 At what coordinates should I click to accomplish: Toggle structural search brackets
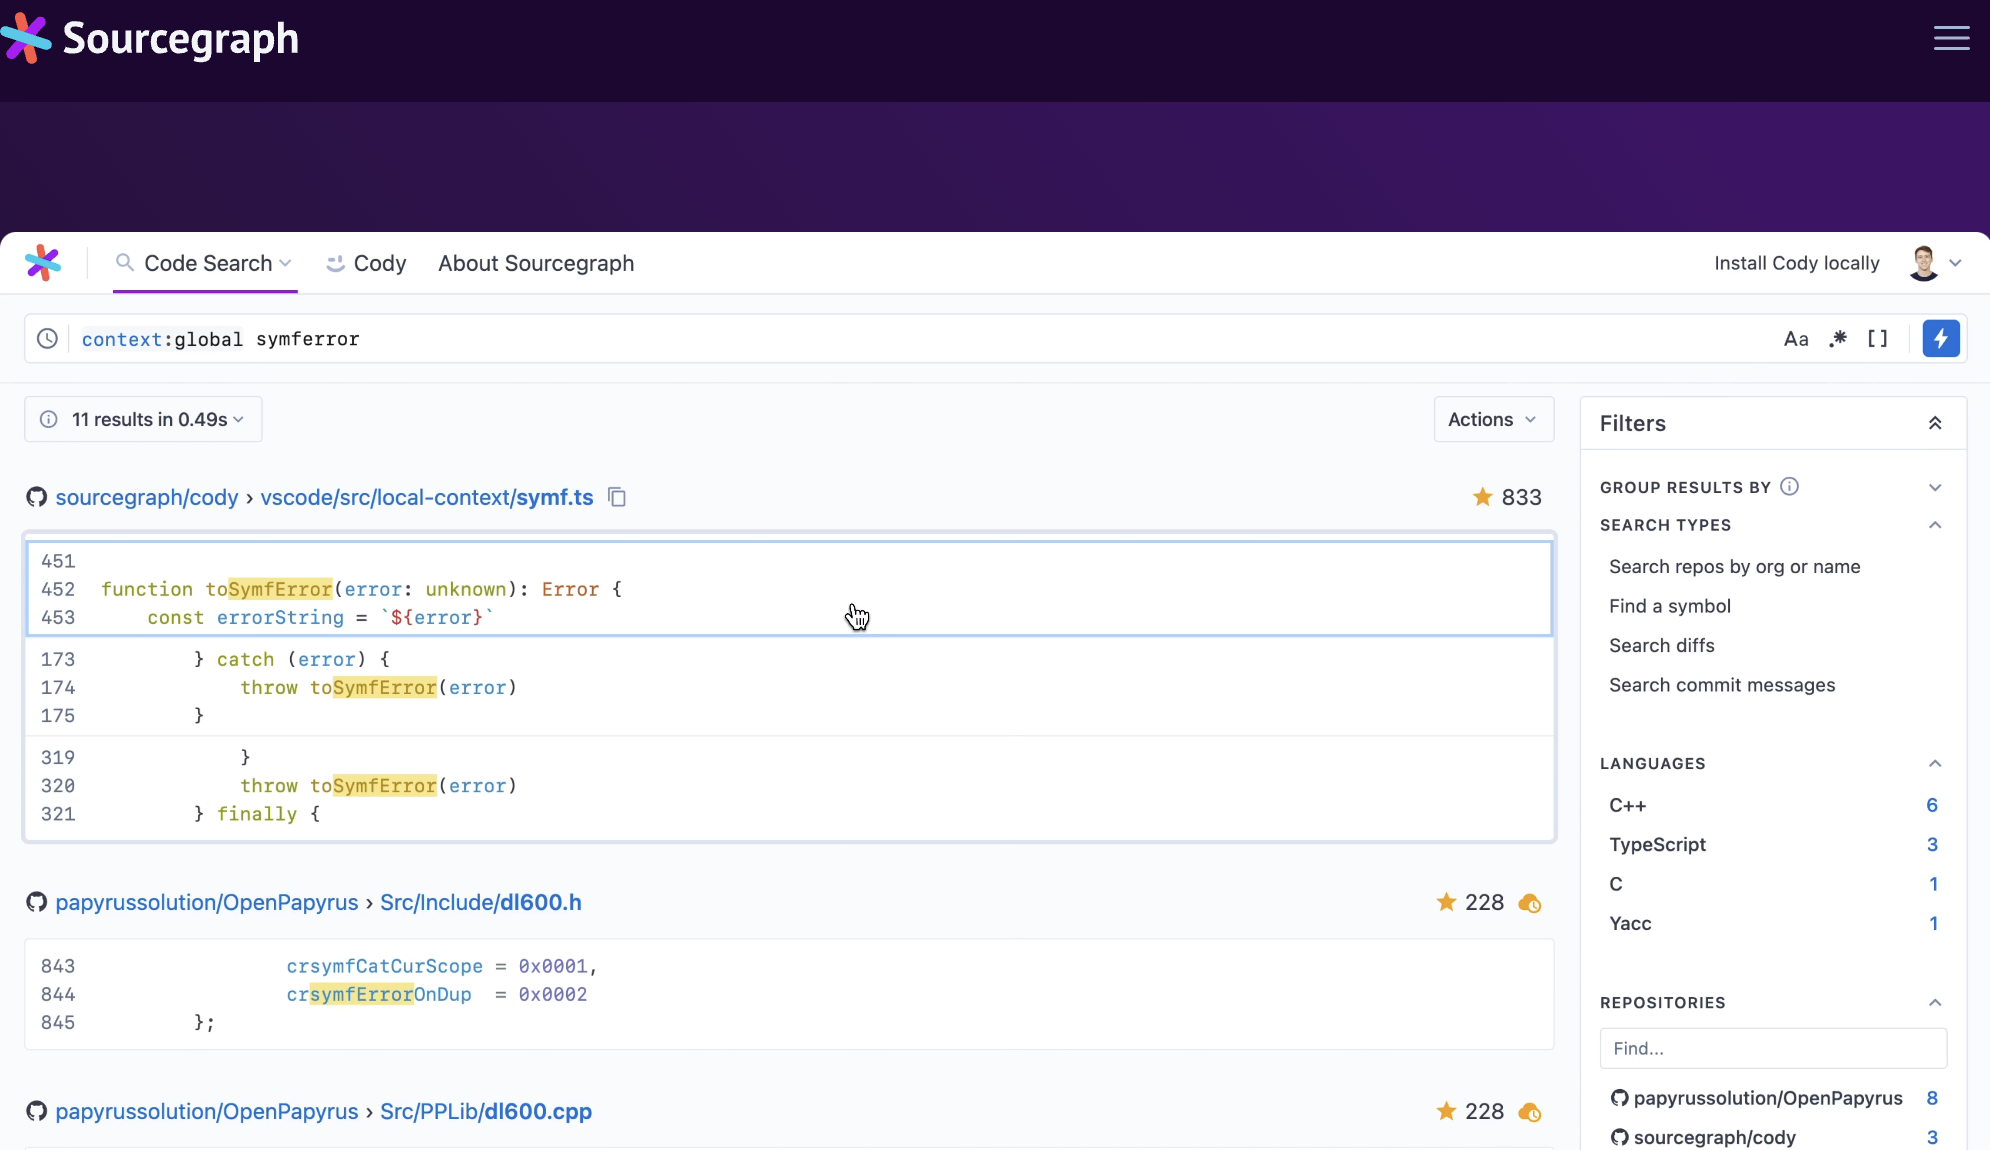click(x=1878, y=339)
